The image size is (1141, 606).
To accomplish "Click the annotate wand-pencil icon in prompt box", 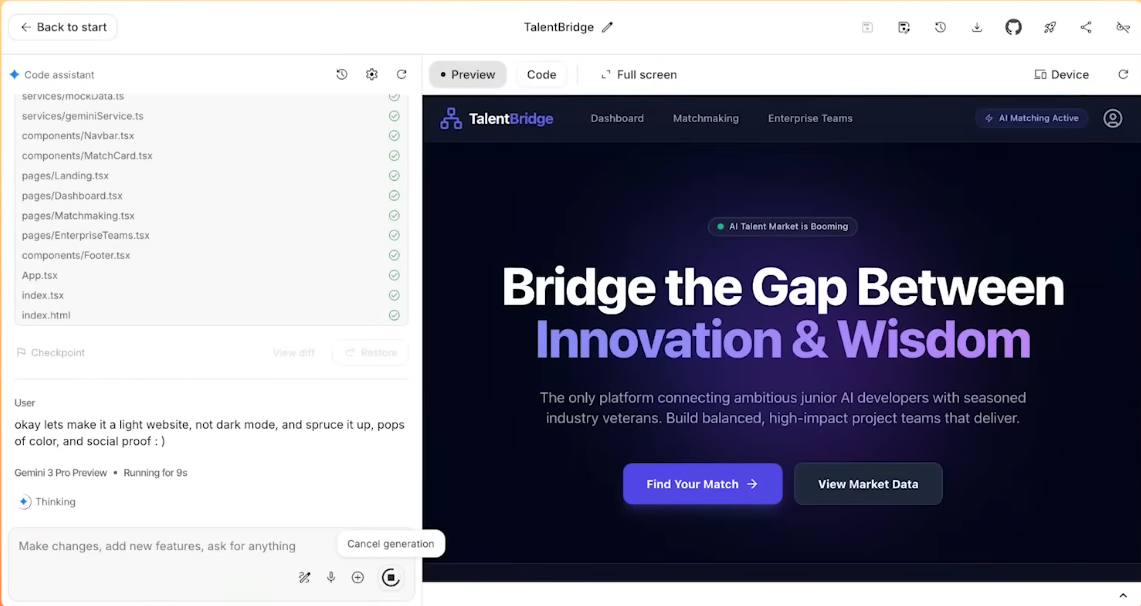I will 305,577.
